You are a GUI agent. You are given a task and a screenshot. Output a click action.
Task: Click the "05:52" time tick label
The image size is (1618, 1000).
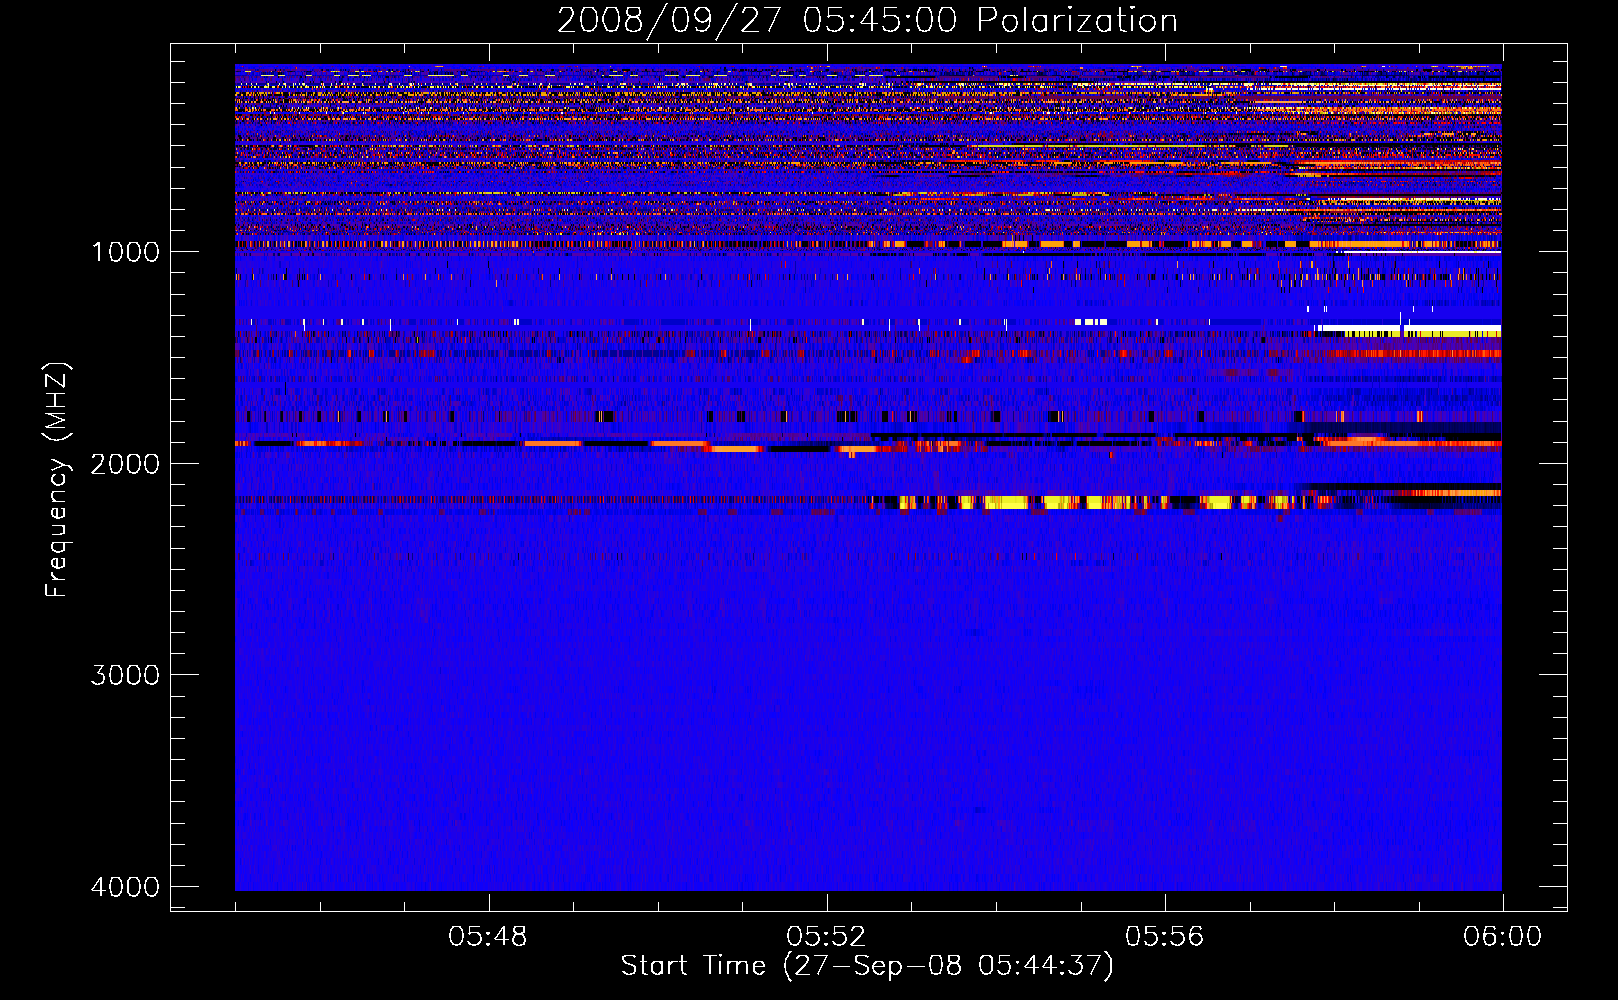click(x=826, y=937)
